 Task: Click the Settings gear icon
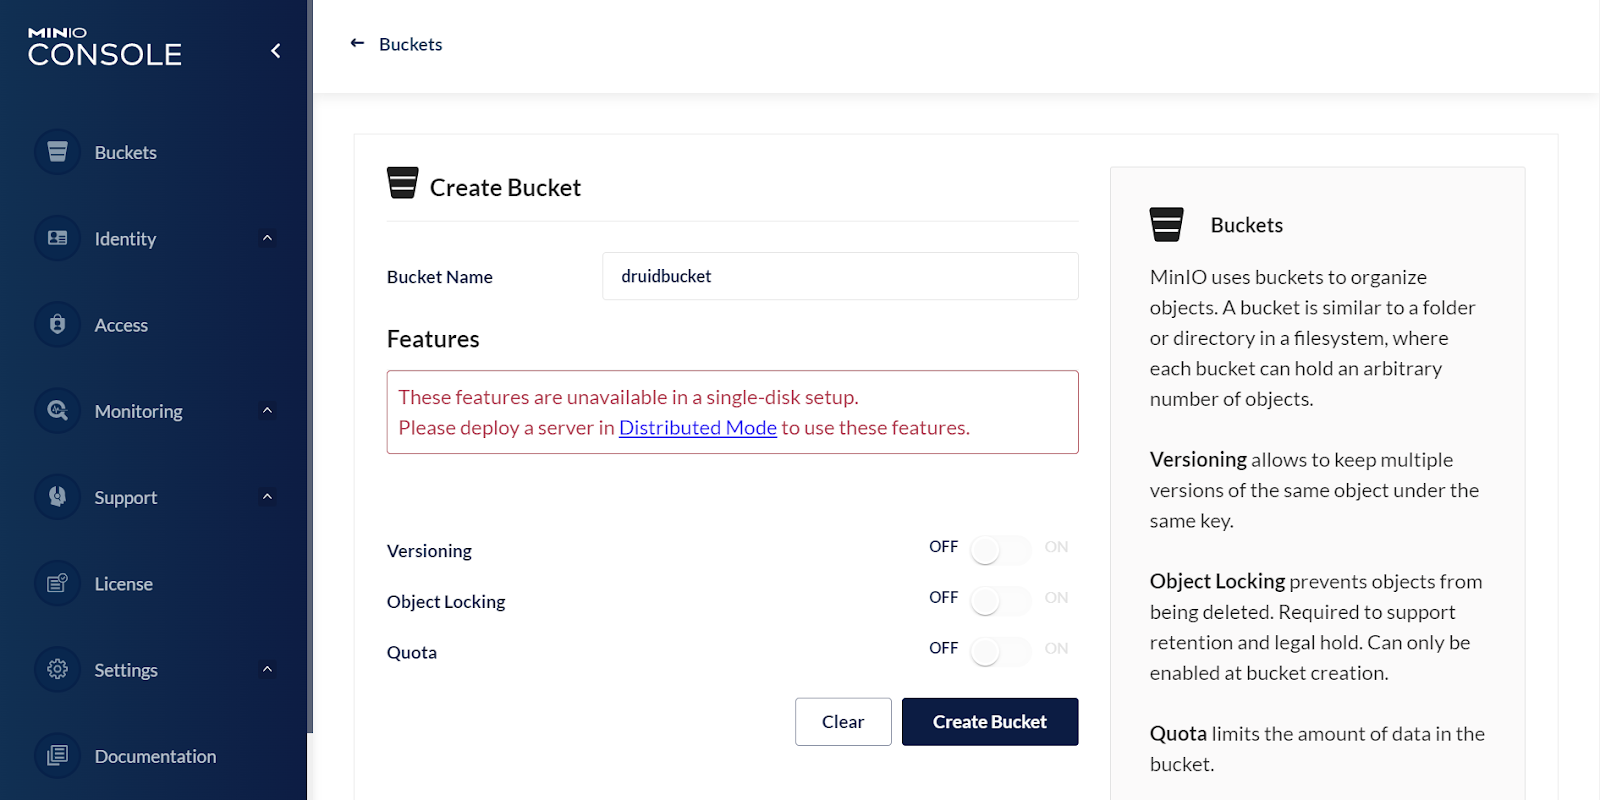tap(58, 669)
